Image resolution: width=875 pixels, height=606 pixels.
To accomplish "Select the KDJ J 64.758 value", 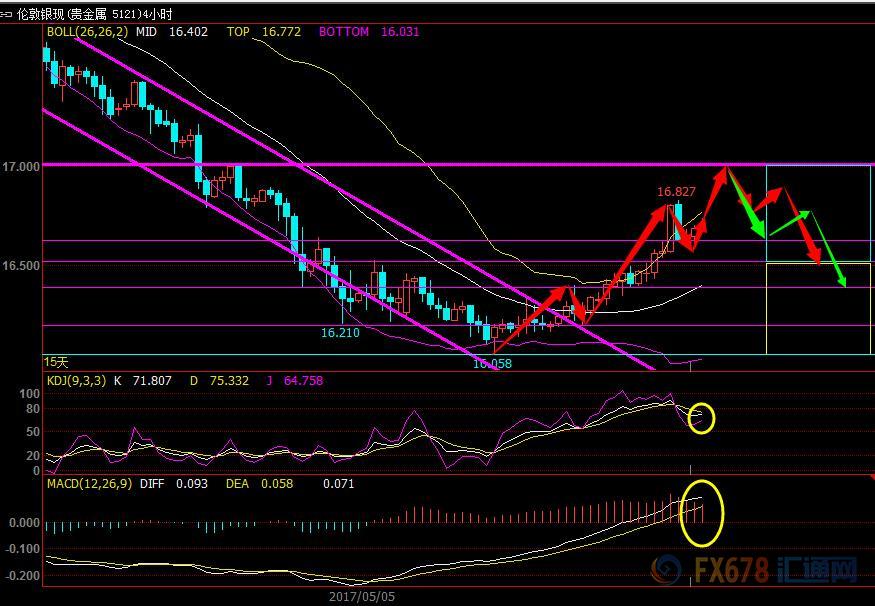I will coord(285,381).
